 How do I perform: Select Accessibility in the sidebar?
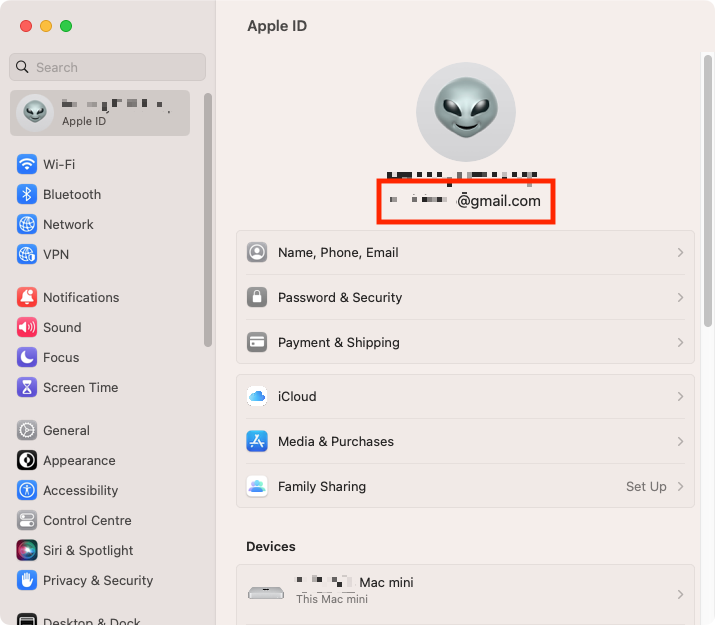point(81,491)
